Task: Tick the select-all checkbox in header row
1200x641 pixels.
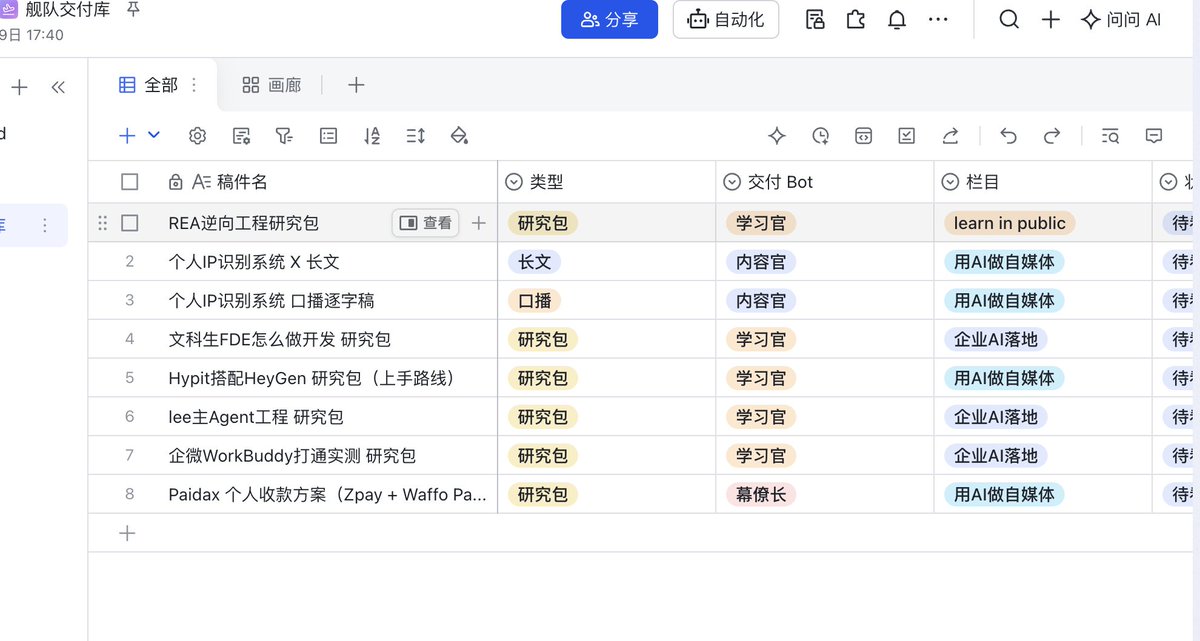Action: [x=129, y=182]
